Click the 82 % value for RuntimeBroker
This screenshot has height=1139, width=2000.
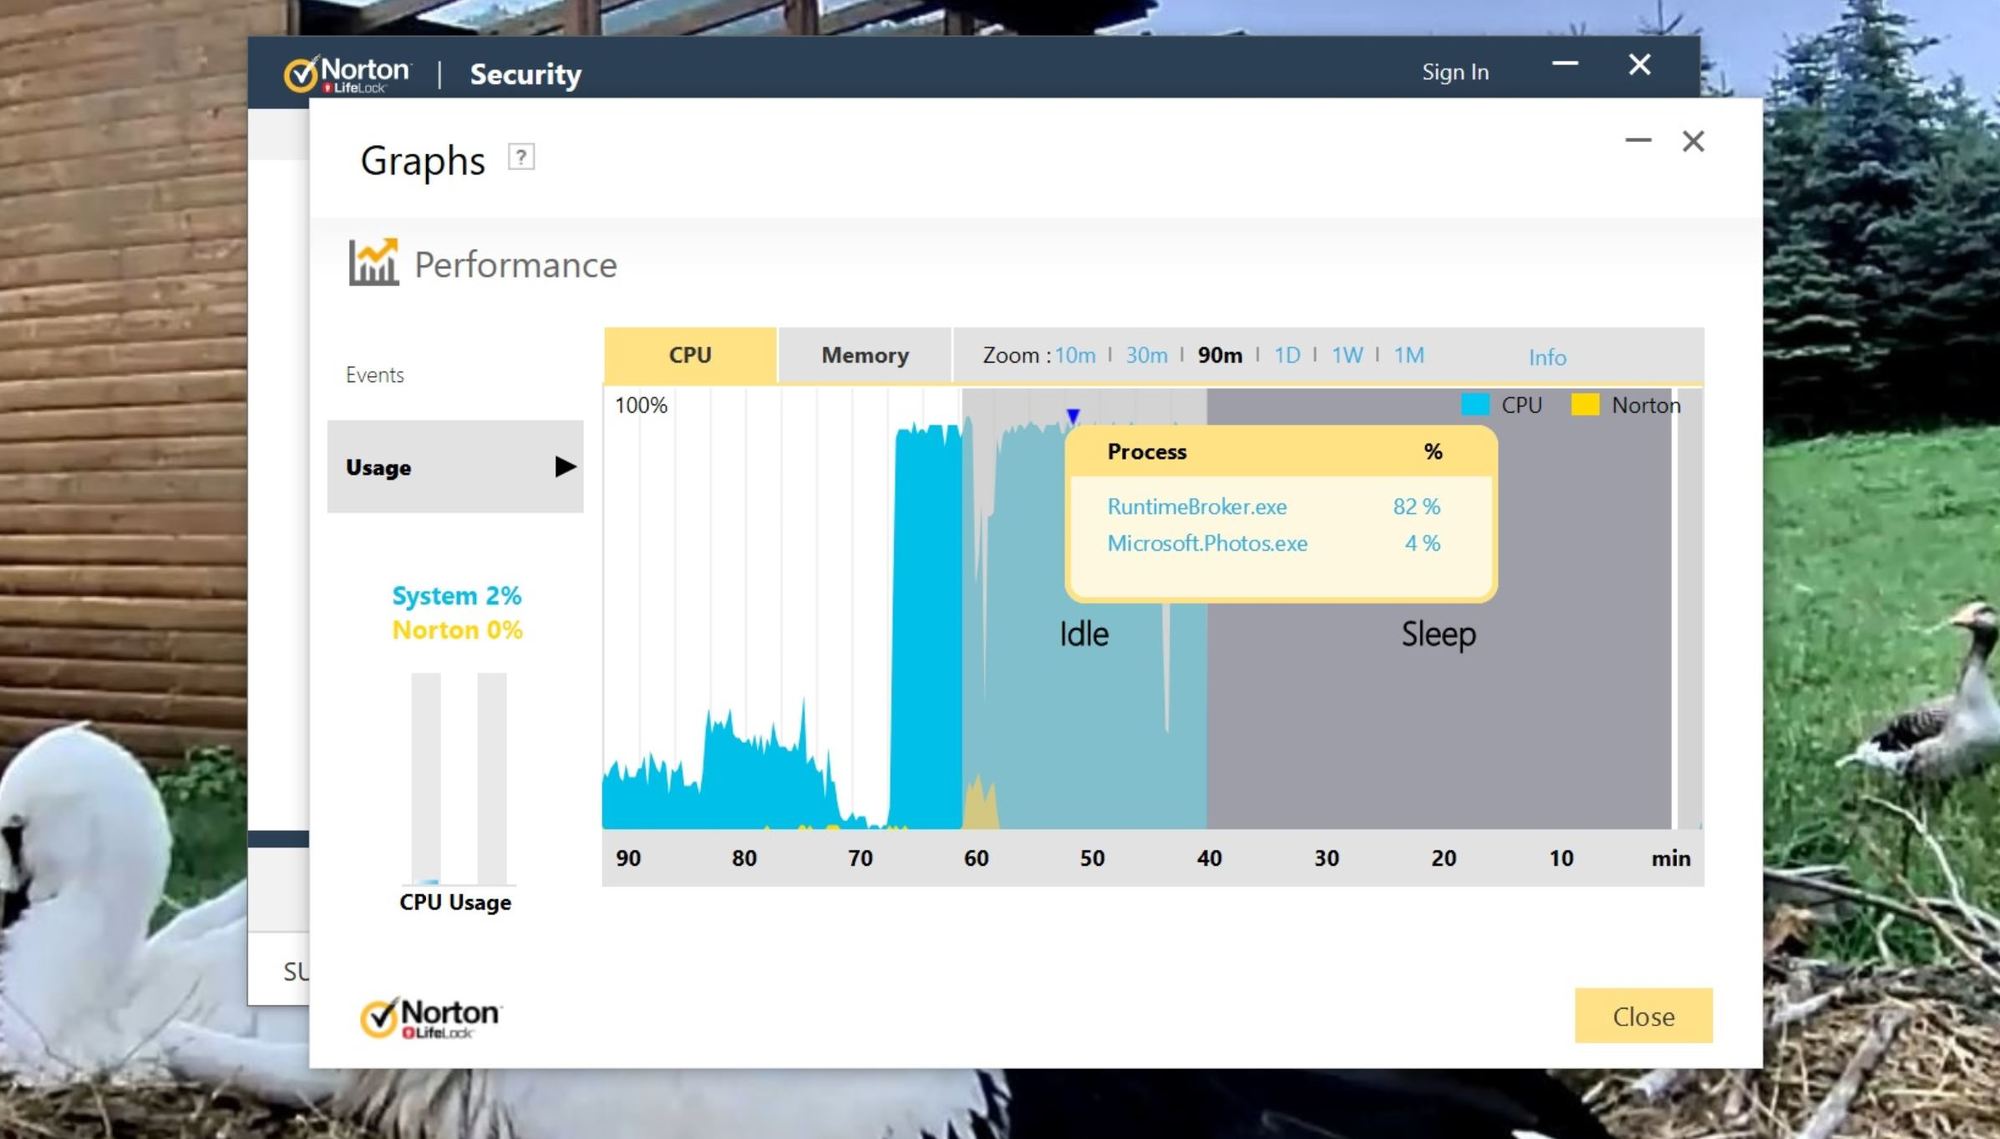(x=1416, y=507)
